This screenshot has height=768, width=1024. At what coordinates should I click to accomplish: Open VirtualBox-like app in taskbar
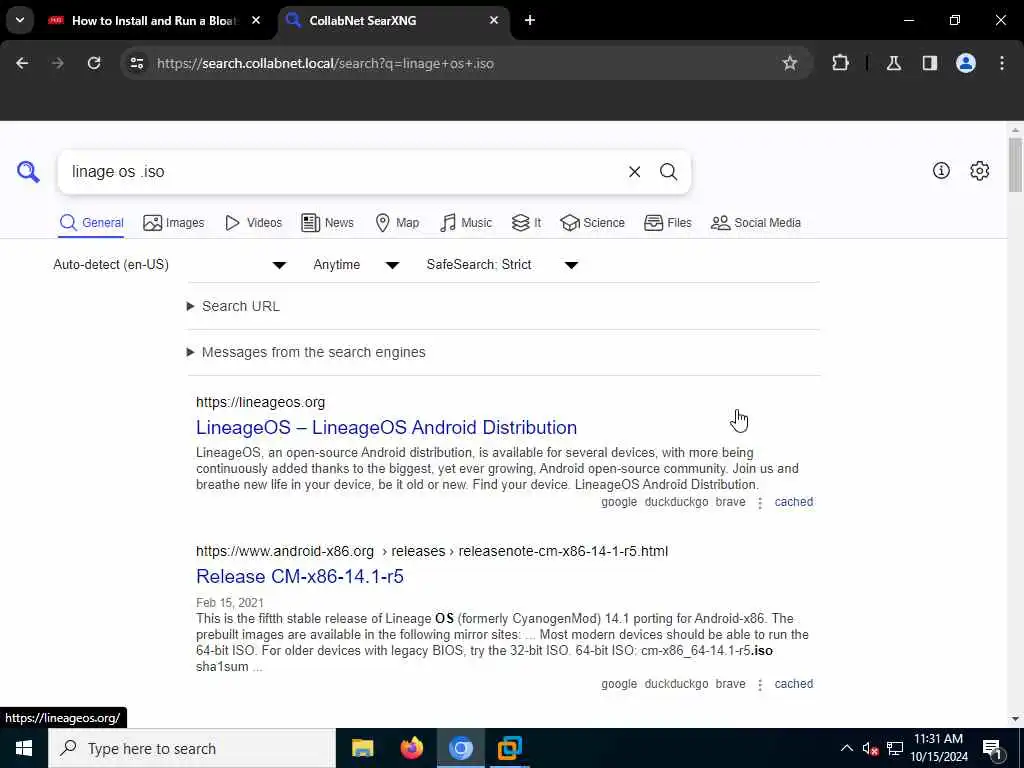tap(509, 748)
